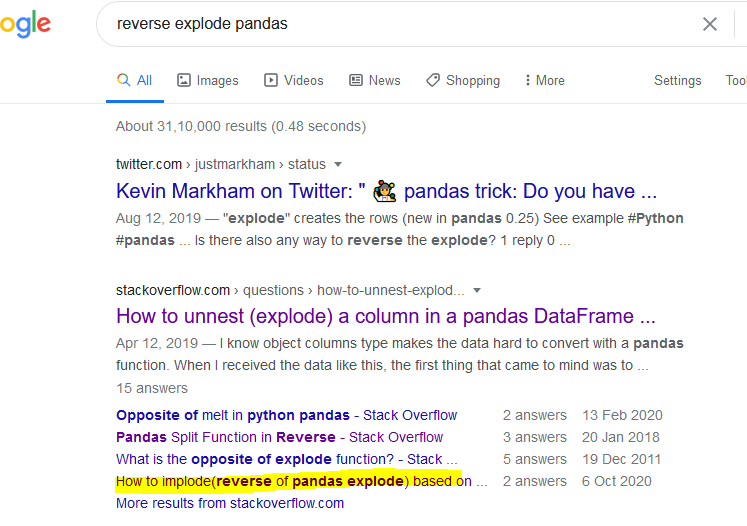Click the three-dot More icon

click(527, 80)
